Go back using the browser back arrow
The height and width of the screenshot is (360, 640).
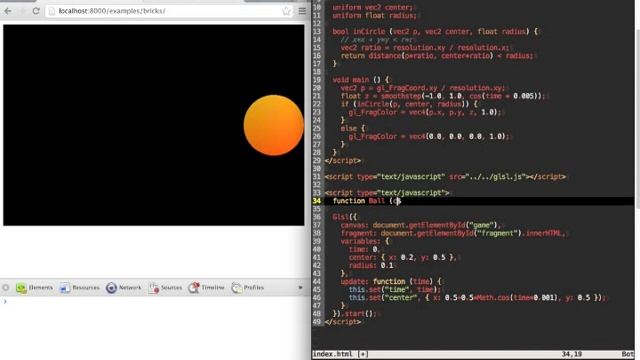coord(8,11)
